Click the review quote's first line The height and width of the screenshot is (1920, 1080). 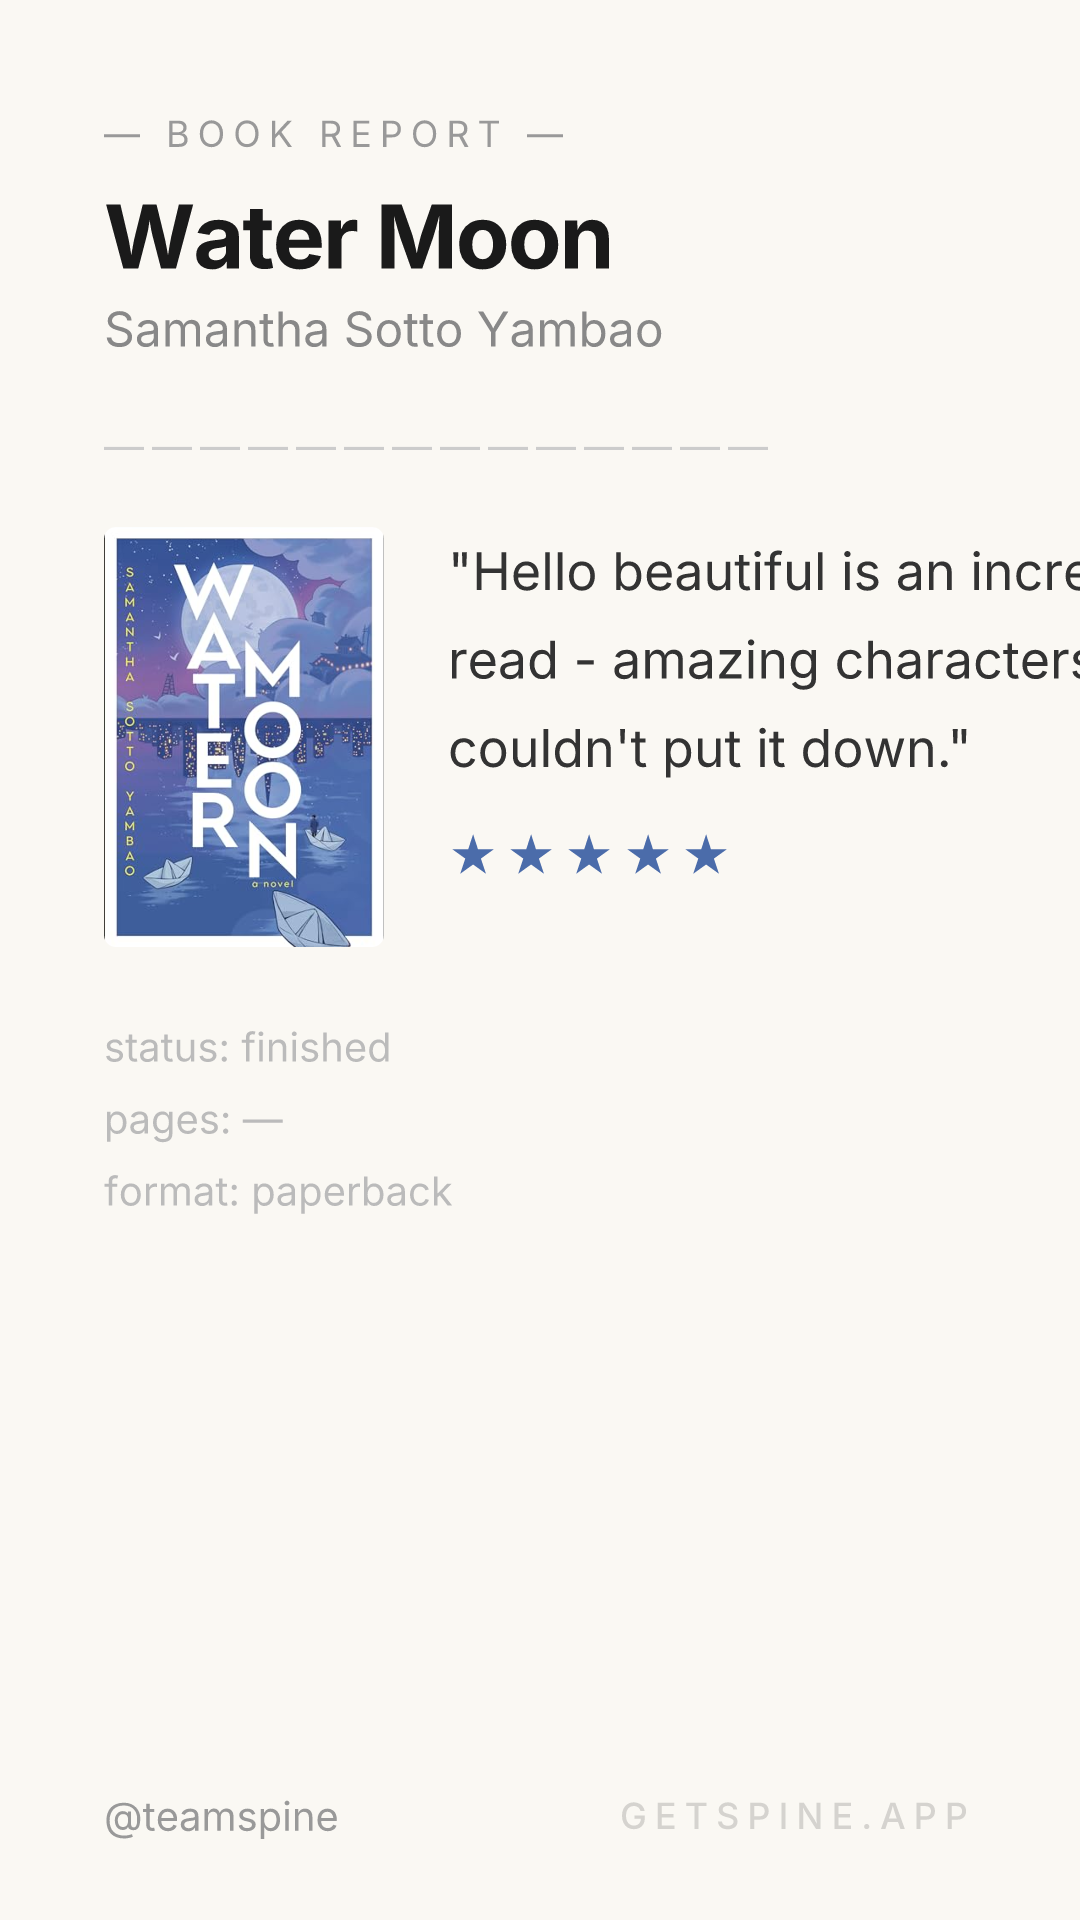[x=765, y=573]
